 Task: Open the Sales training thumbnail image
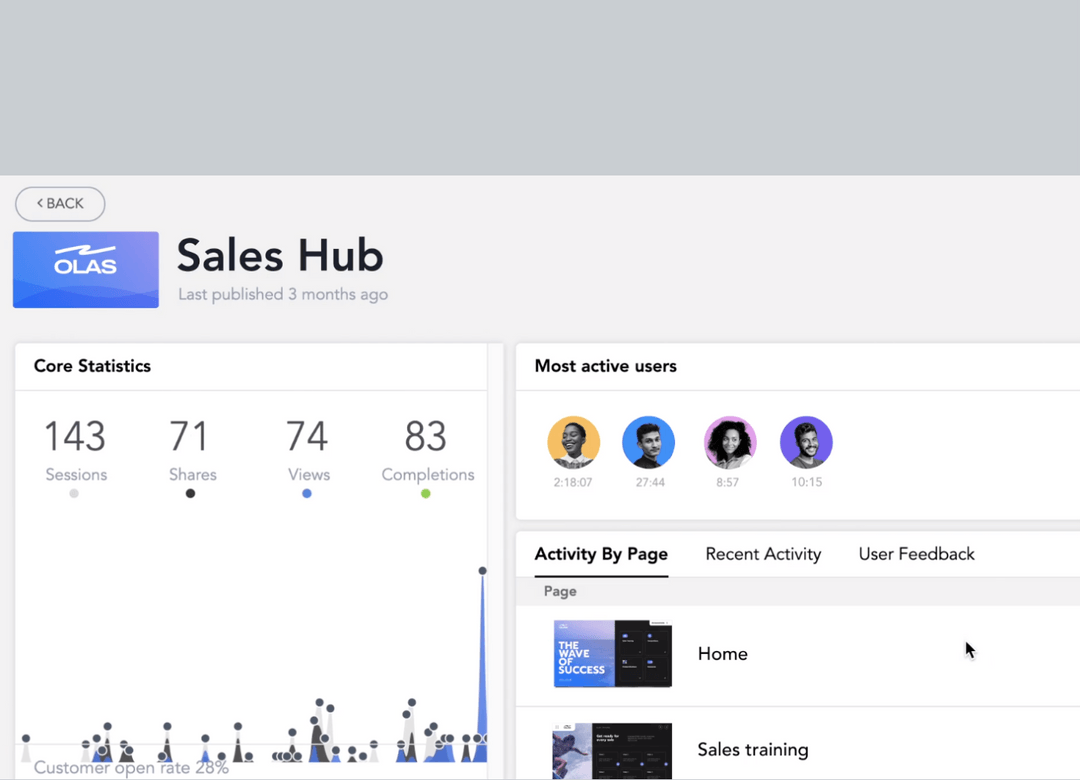tap(612, 751)
